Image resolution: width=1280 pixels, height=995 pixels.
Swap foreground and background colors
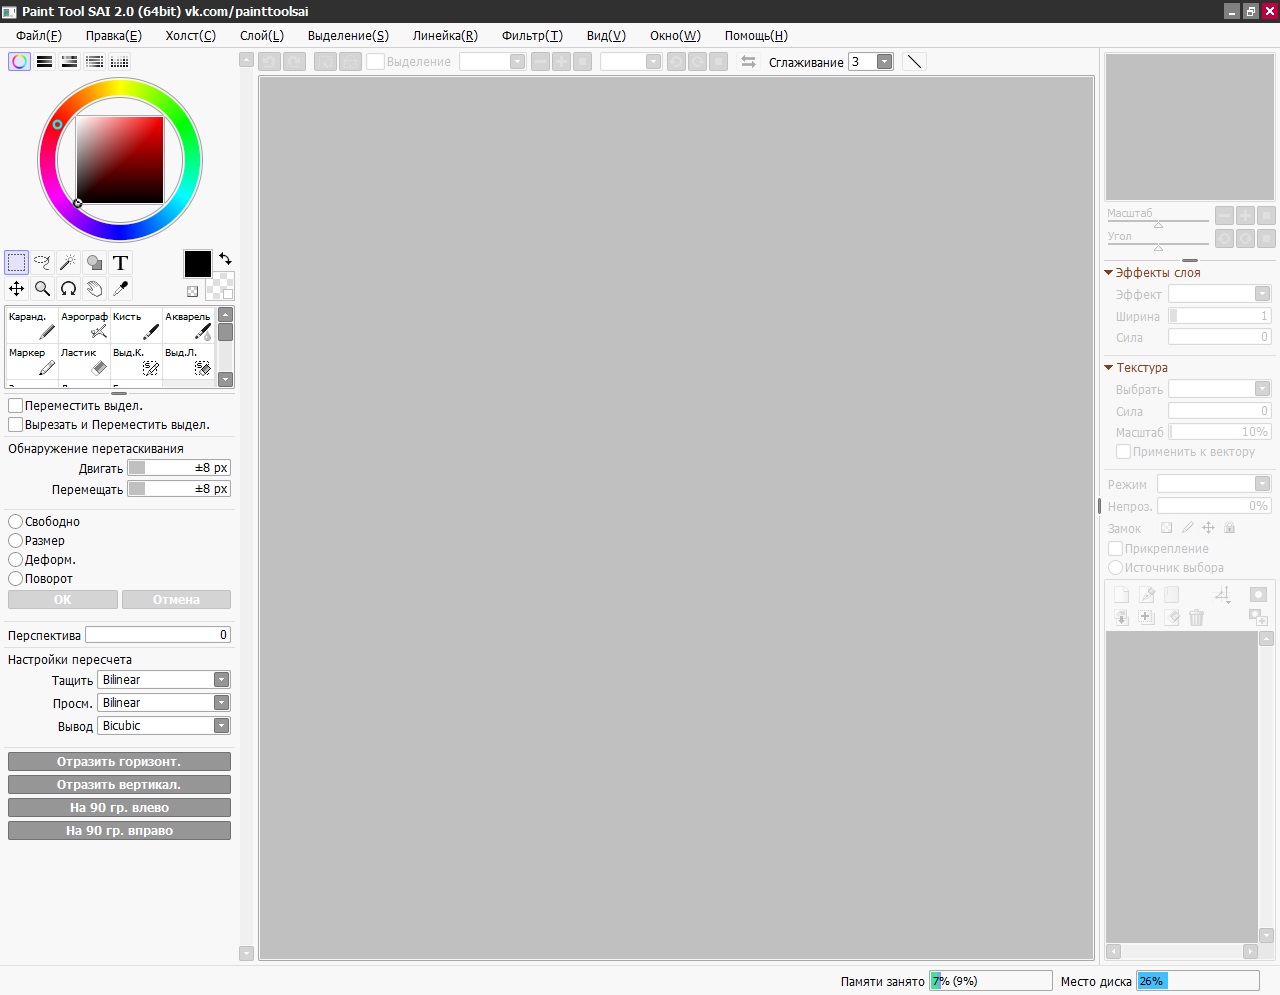click(x=225, y=259)
